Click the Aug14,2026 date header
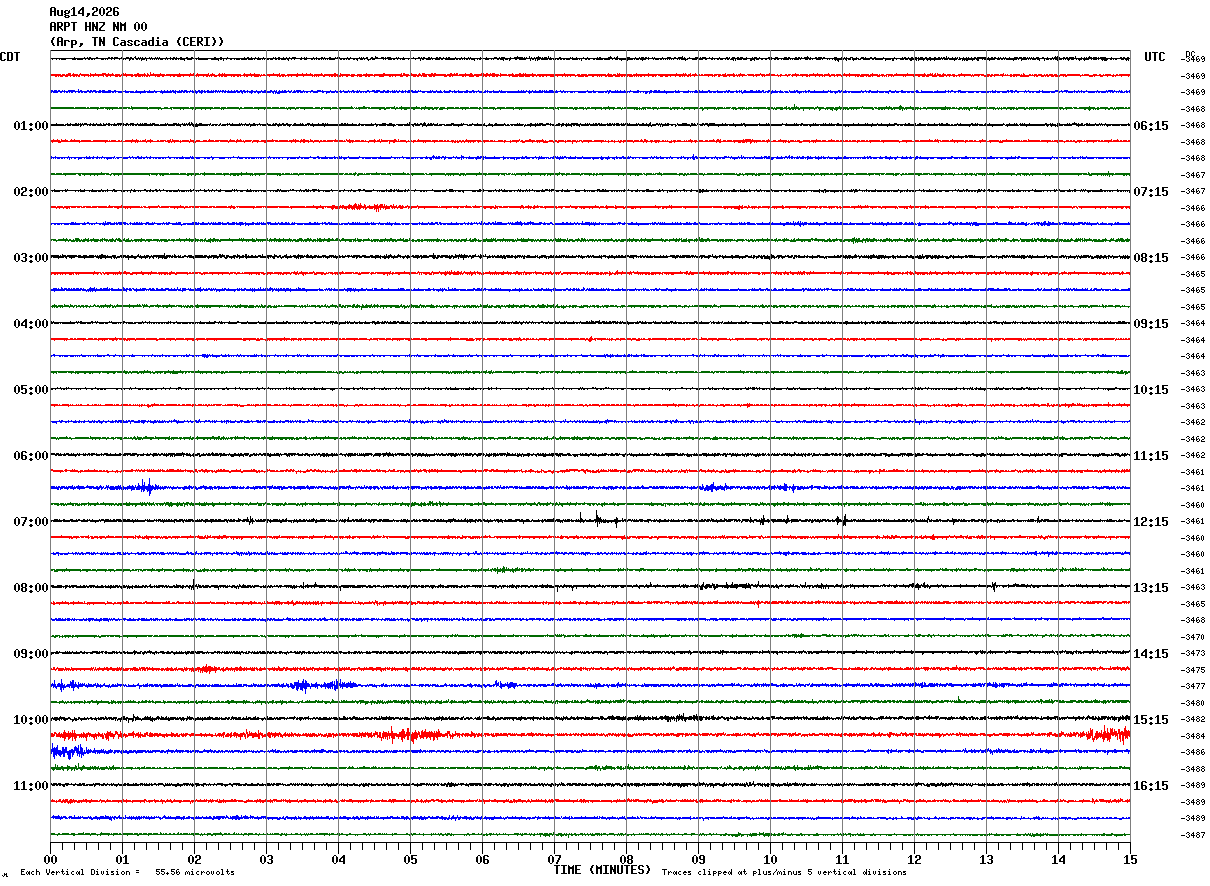The height and width of the screenshot is (886, 1210). 84,12
